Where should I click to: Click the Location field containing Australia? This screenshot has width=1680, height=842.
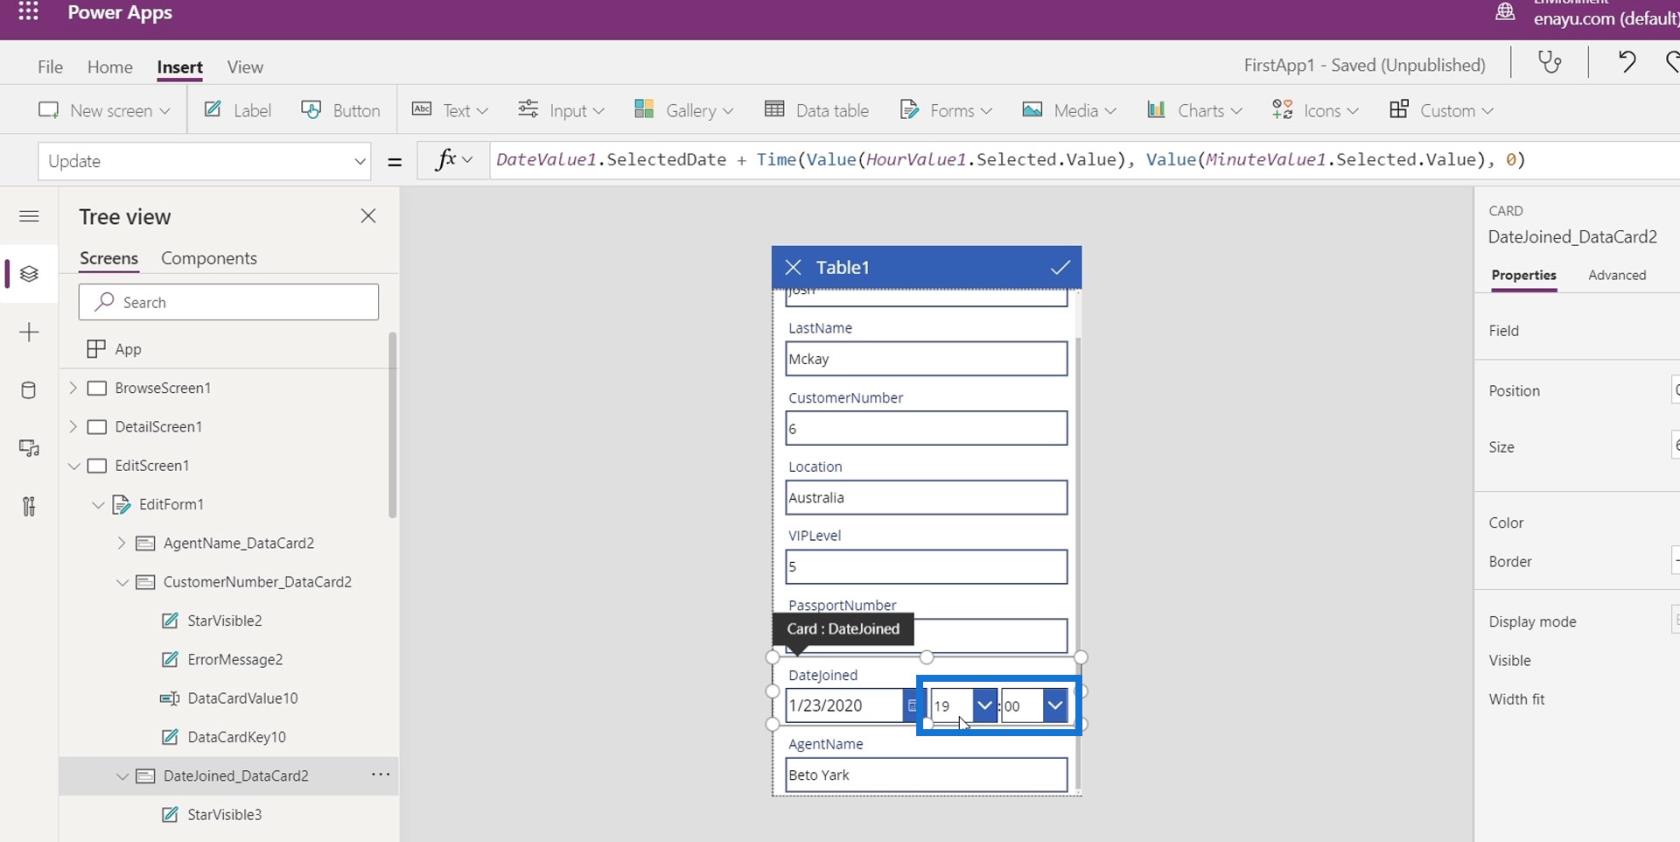pos(926,497)
